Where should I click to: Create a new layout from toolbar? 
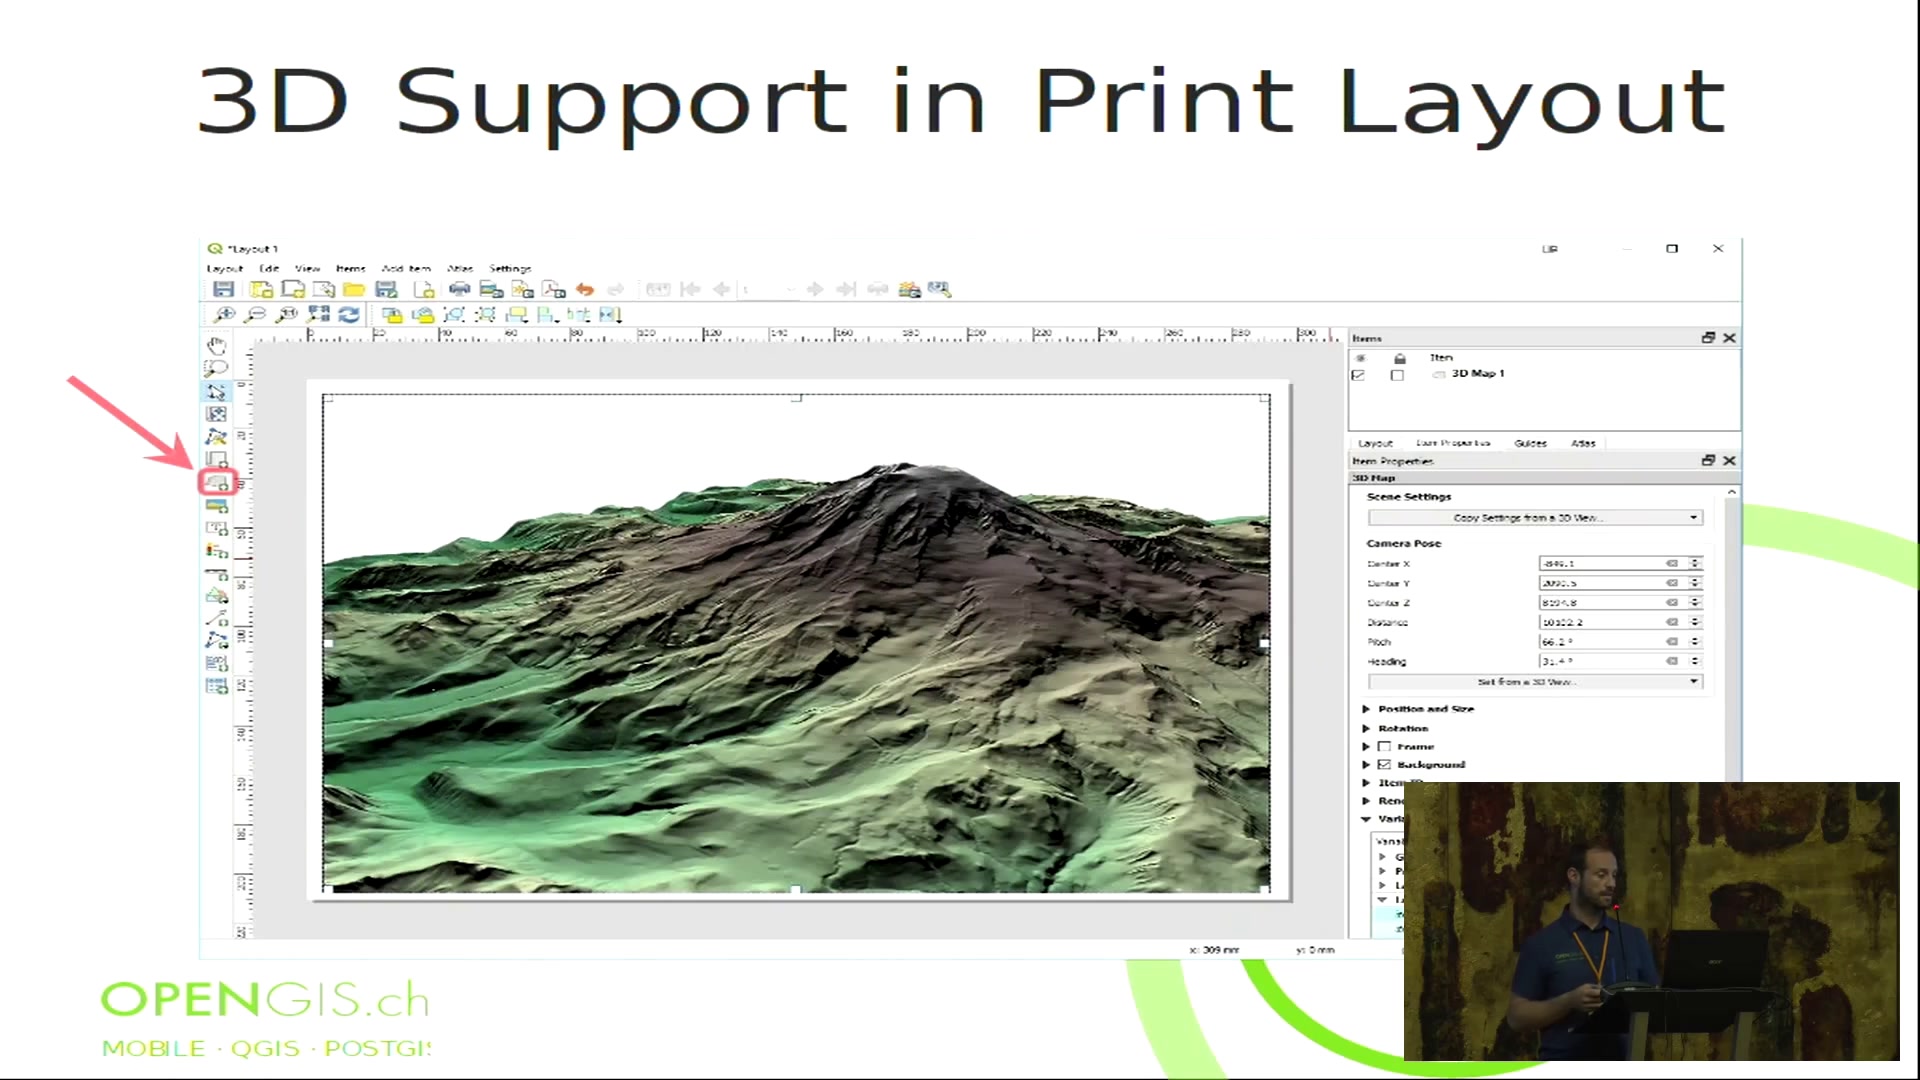261,289
